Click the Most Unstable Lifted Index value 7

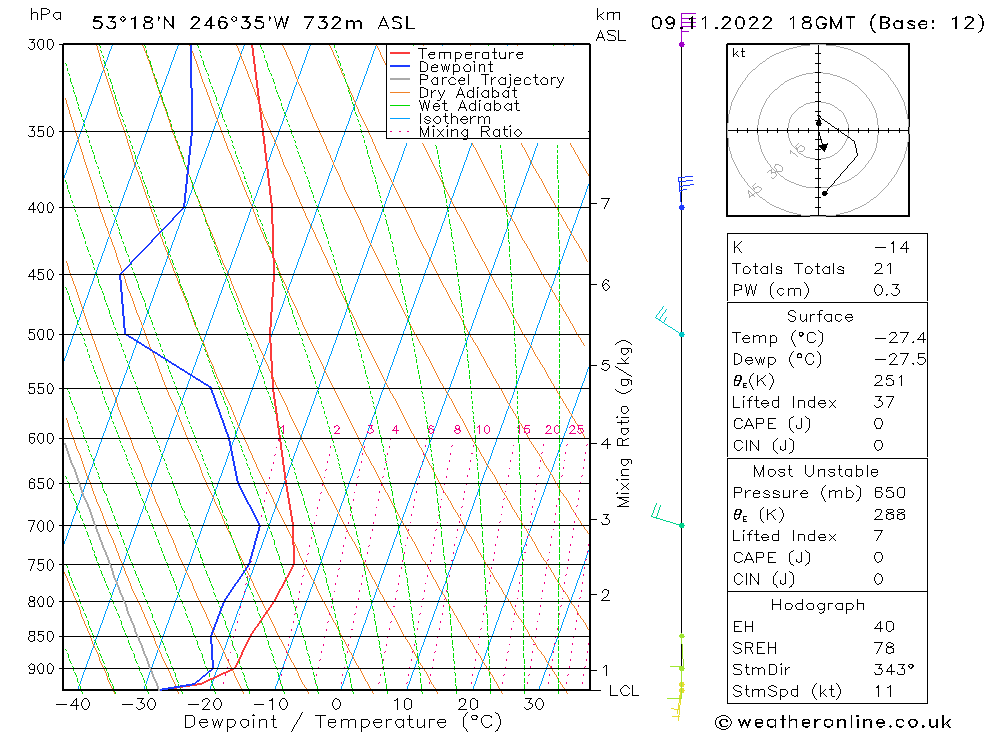coord(879,536)
